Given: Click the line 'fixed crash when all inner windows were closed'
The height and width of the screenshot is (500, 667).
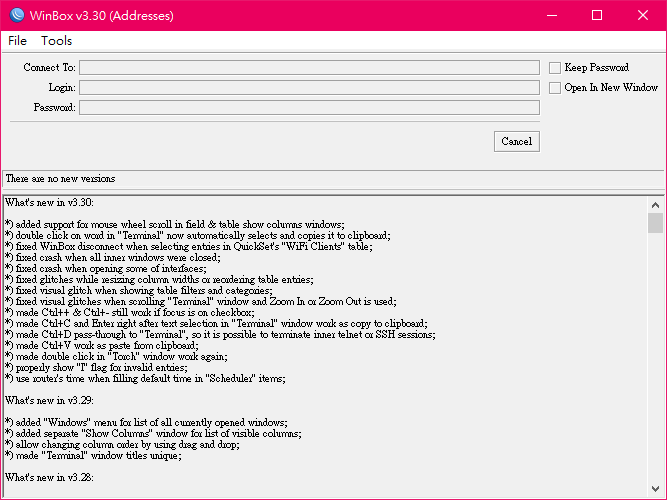Looking at the screenshot, I should [113, 257].
